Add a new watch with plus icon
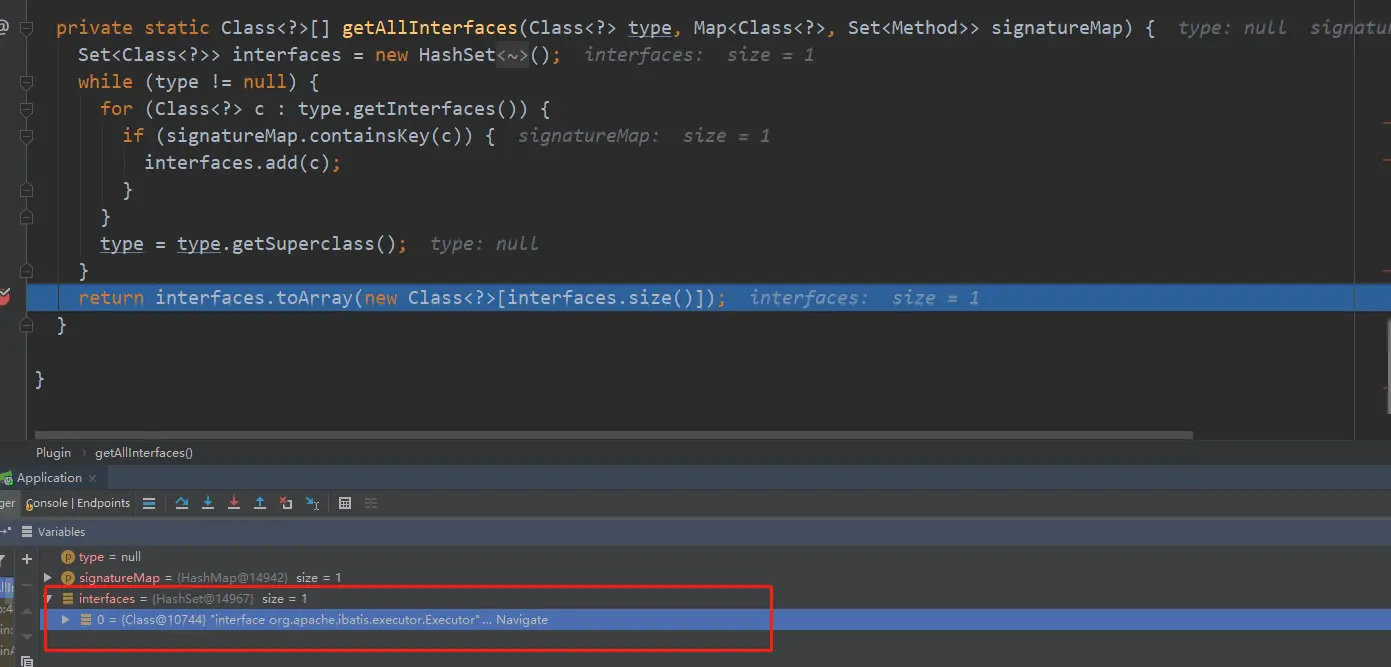The width and height of the screenshot is (1391, 667). 27,559
